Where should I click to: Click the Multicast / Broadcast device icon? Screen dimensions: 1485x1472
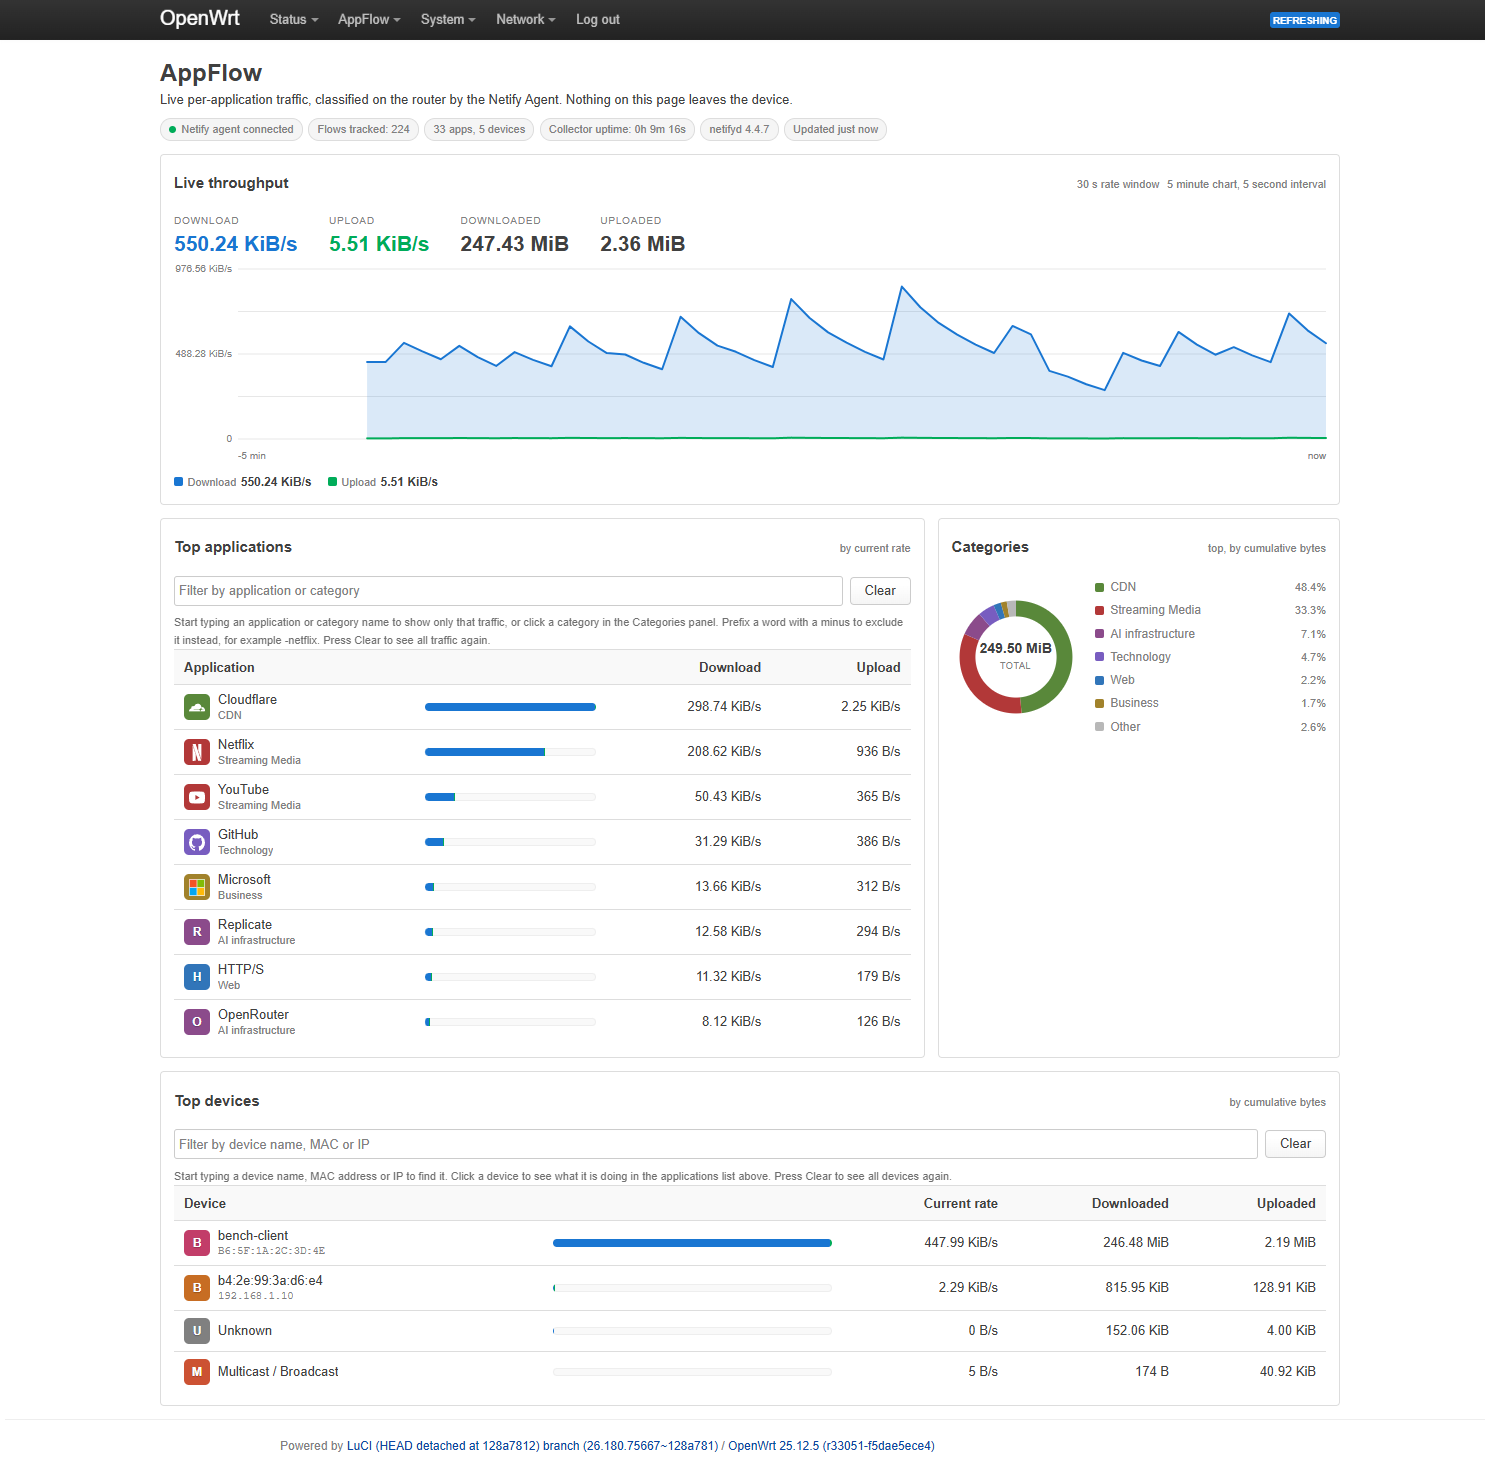pyautogui.click(x=197, y=1372)
